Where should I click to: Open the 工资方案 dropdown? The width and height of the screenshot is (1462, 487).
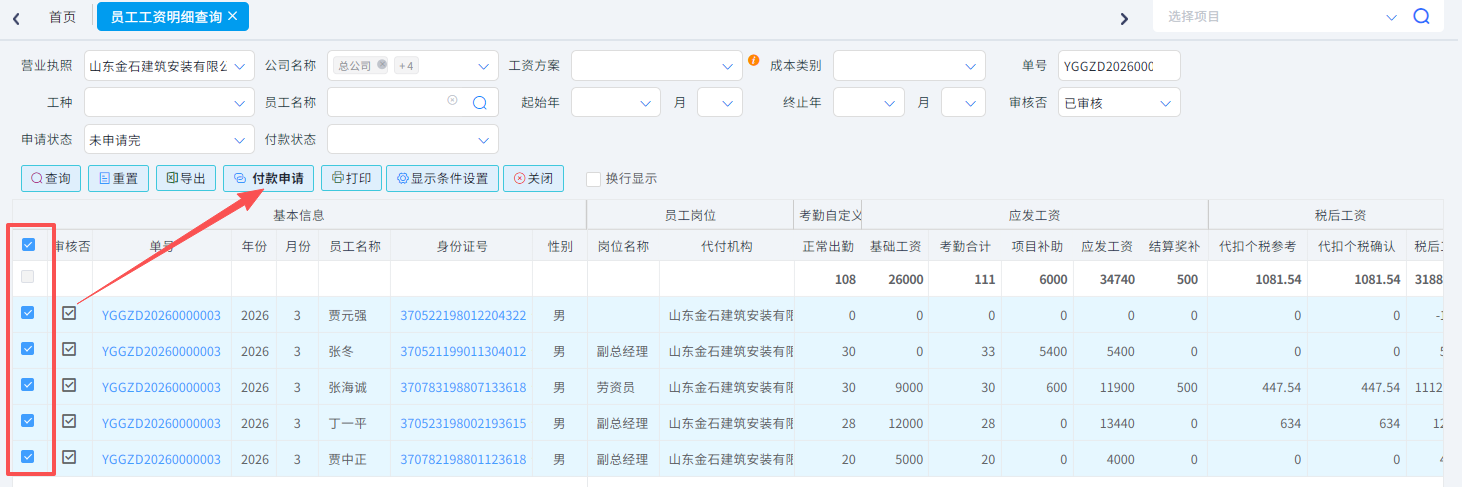tap(657, 66)
